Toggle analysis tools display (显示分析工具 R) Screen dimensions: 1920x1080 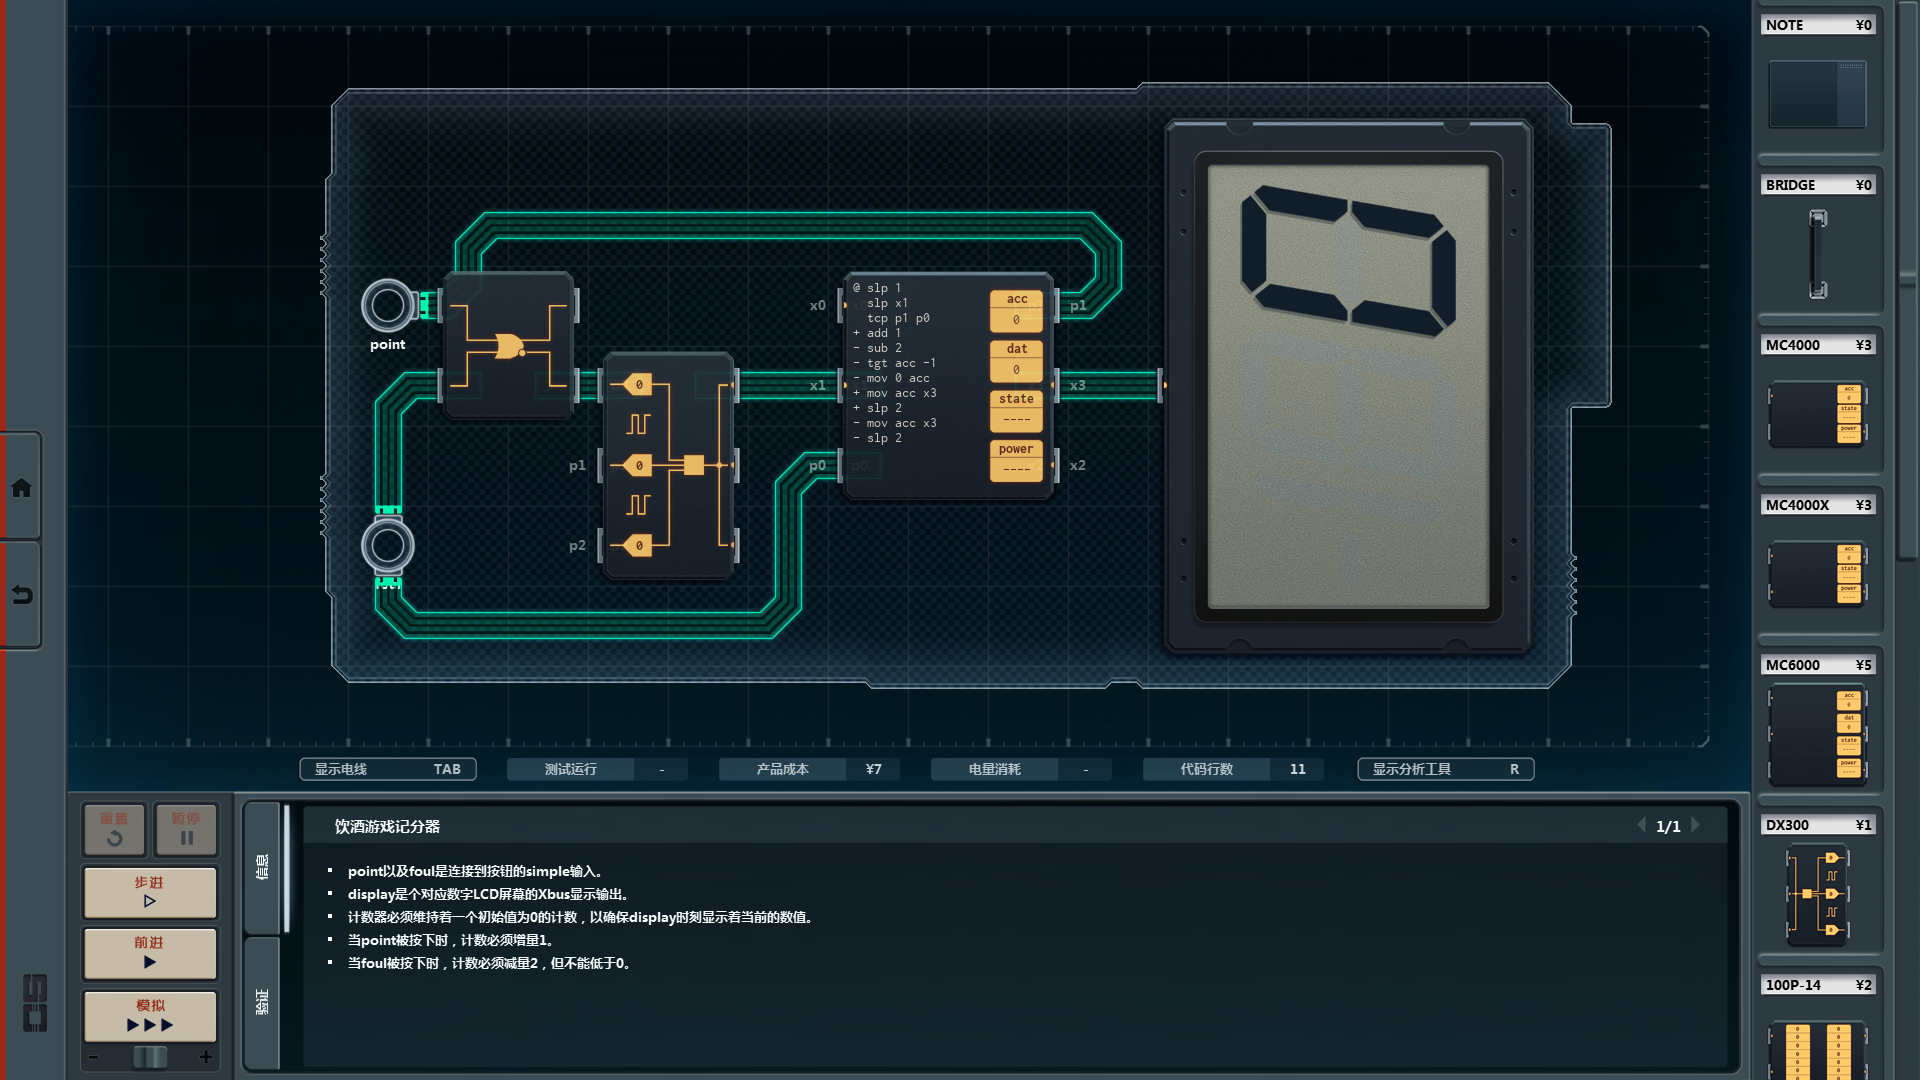click(1445, 769)
